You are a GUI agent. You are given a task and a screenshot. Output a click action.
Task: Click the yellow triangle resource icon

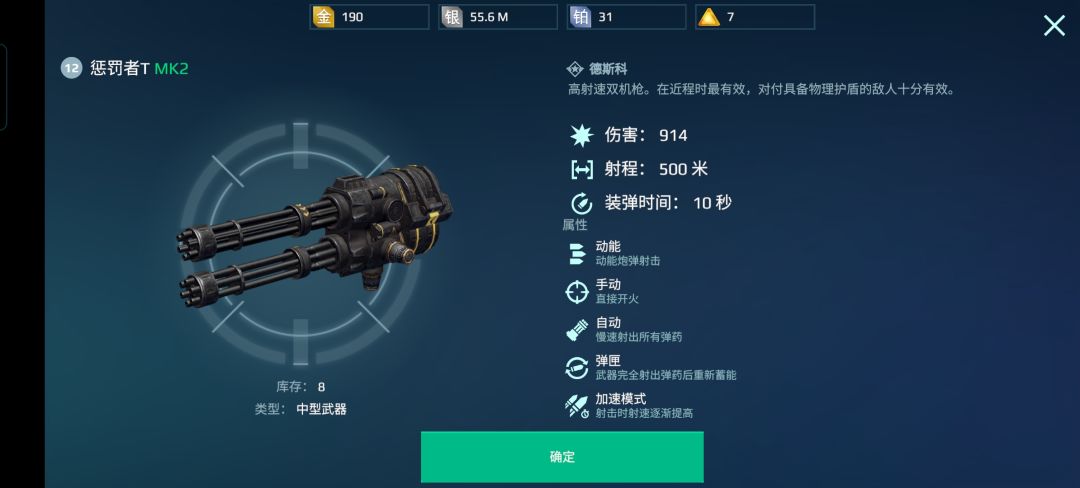click(709, 17)
